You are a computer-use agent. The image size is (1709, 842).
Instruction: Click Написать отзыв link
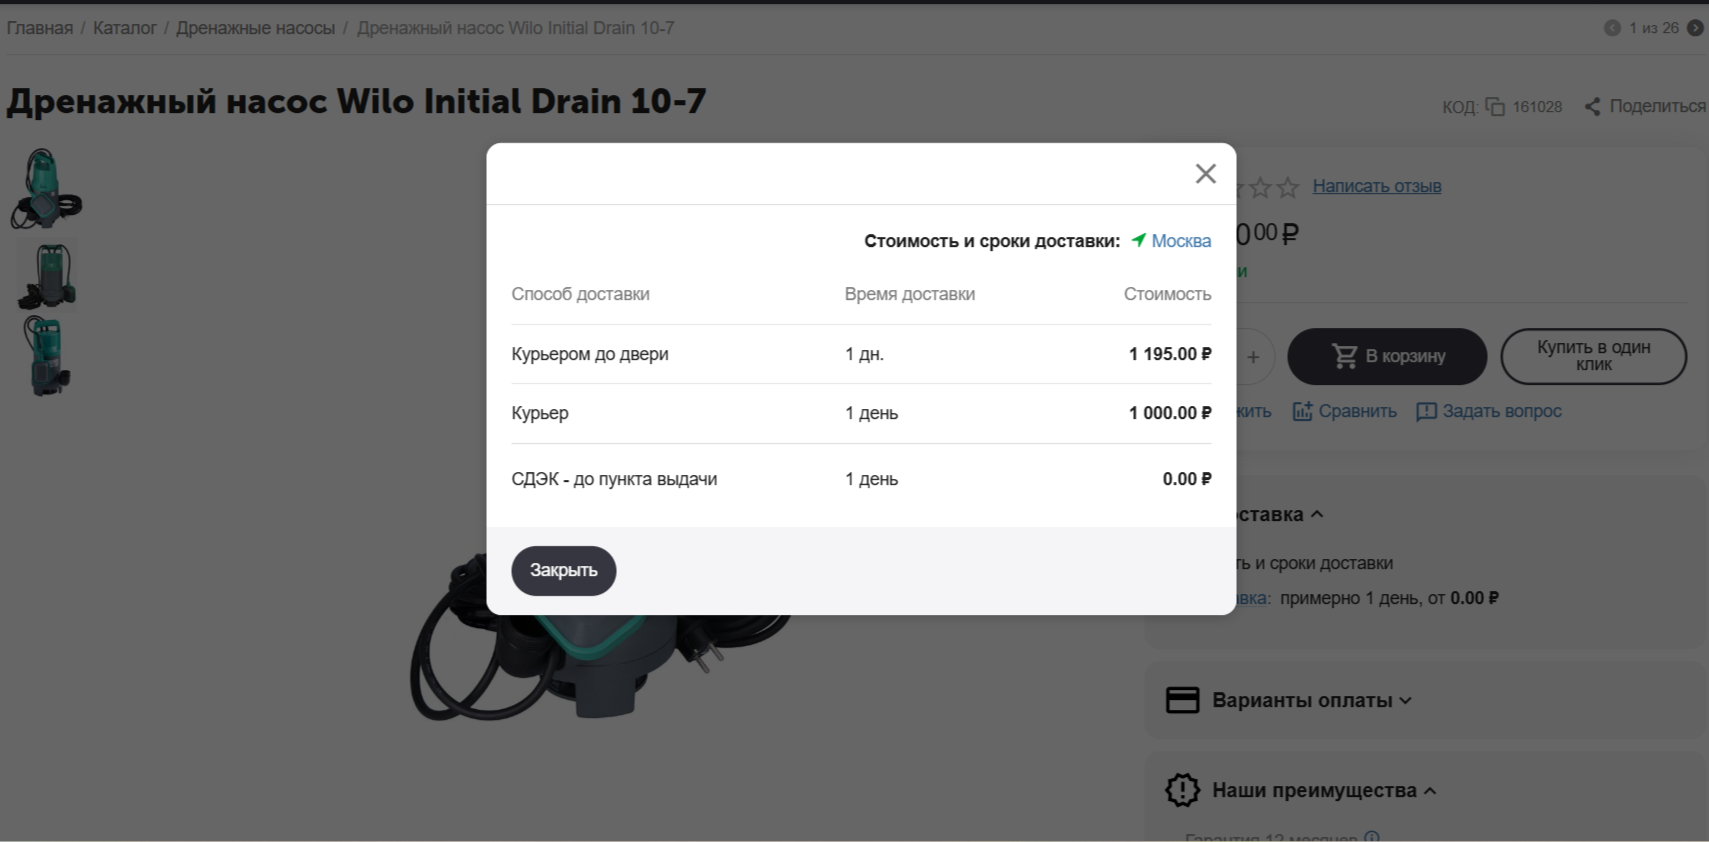pyautogui.click(x=1376, y=186)
